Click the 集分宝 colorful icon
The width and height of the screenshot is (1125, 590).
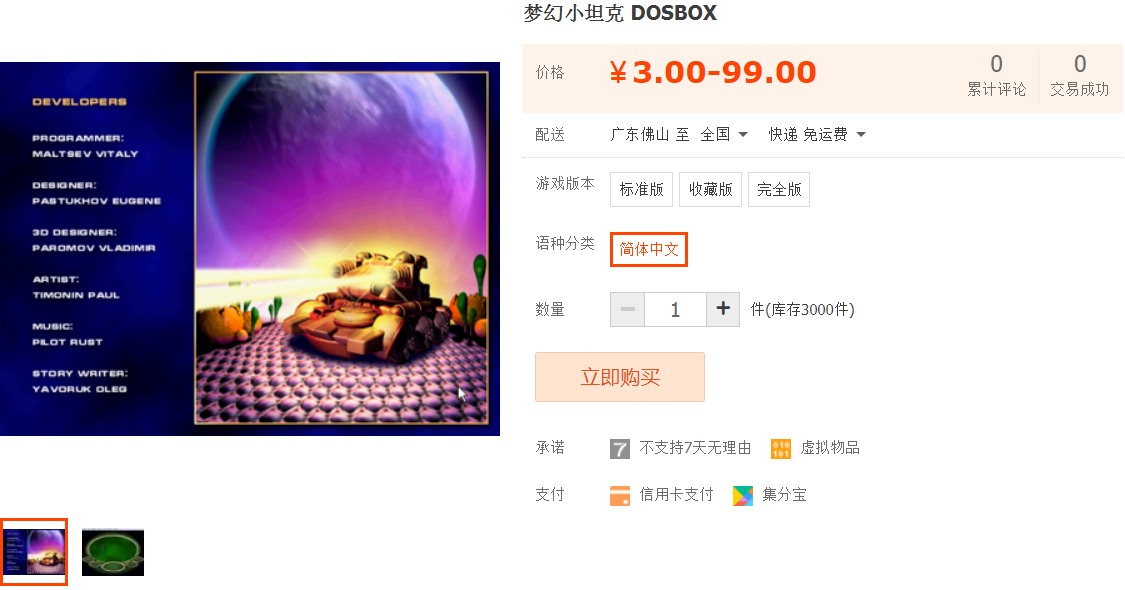pyautogui.click(x=743, y=495)
